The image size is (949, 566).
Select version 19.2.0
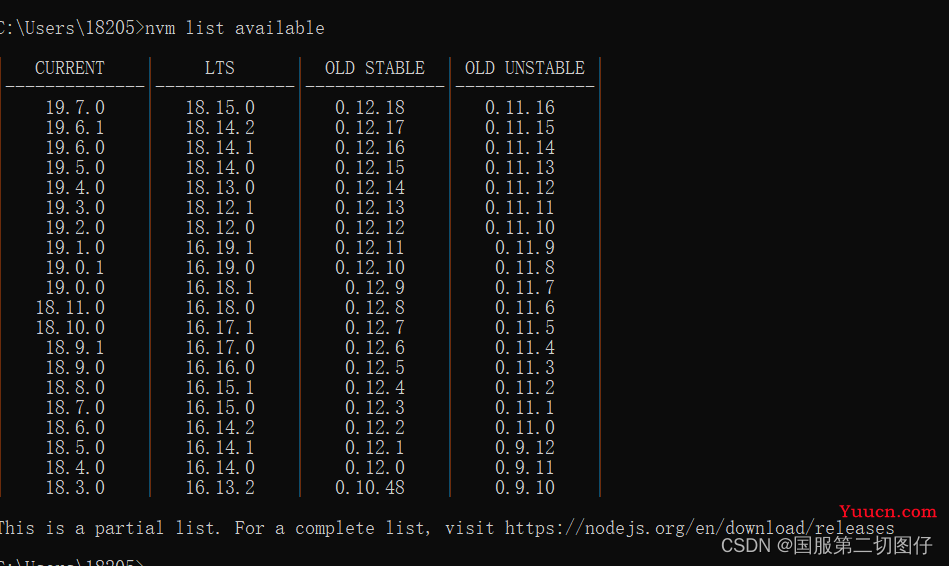click(75, 228)
